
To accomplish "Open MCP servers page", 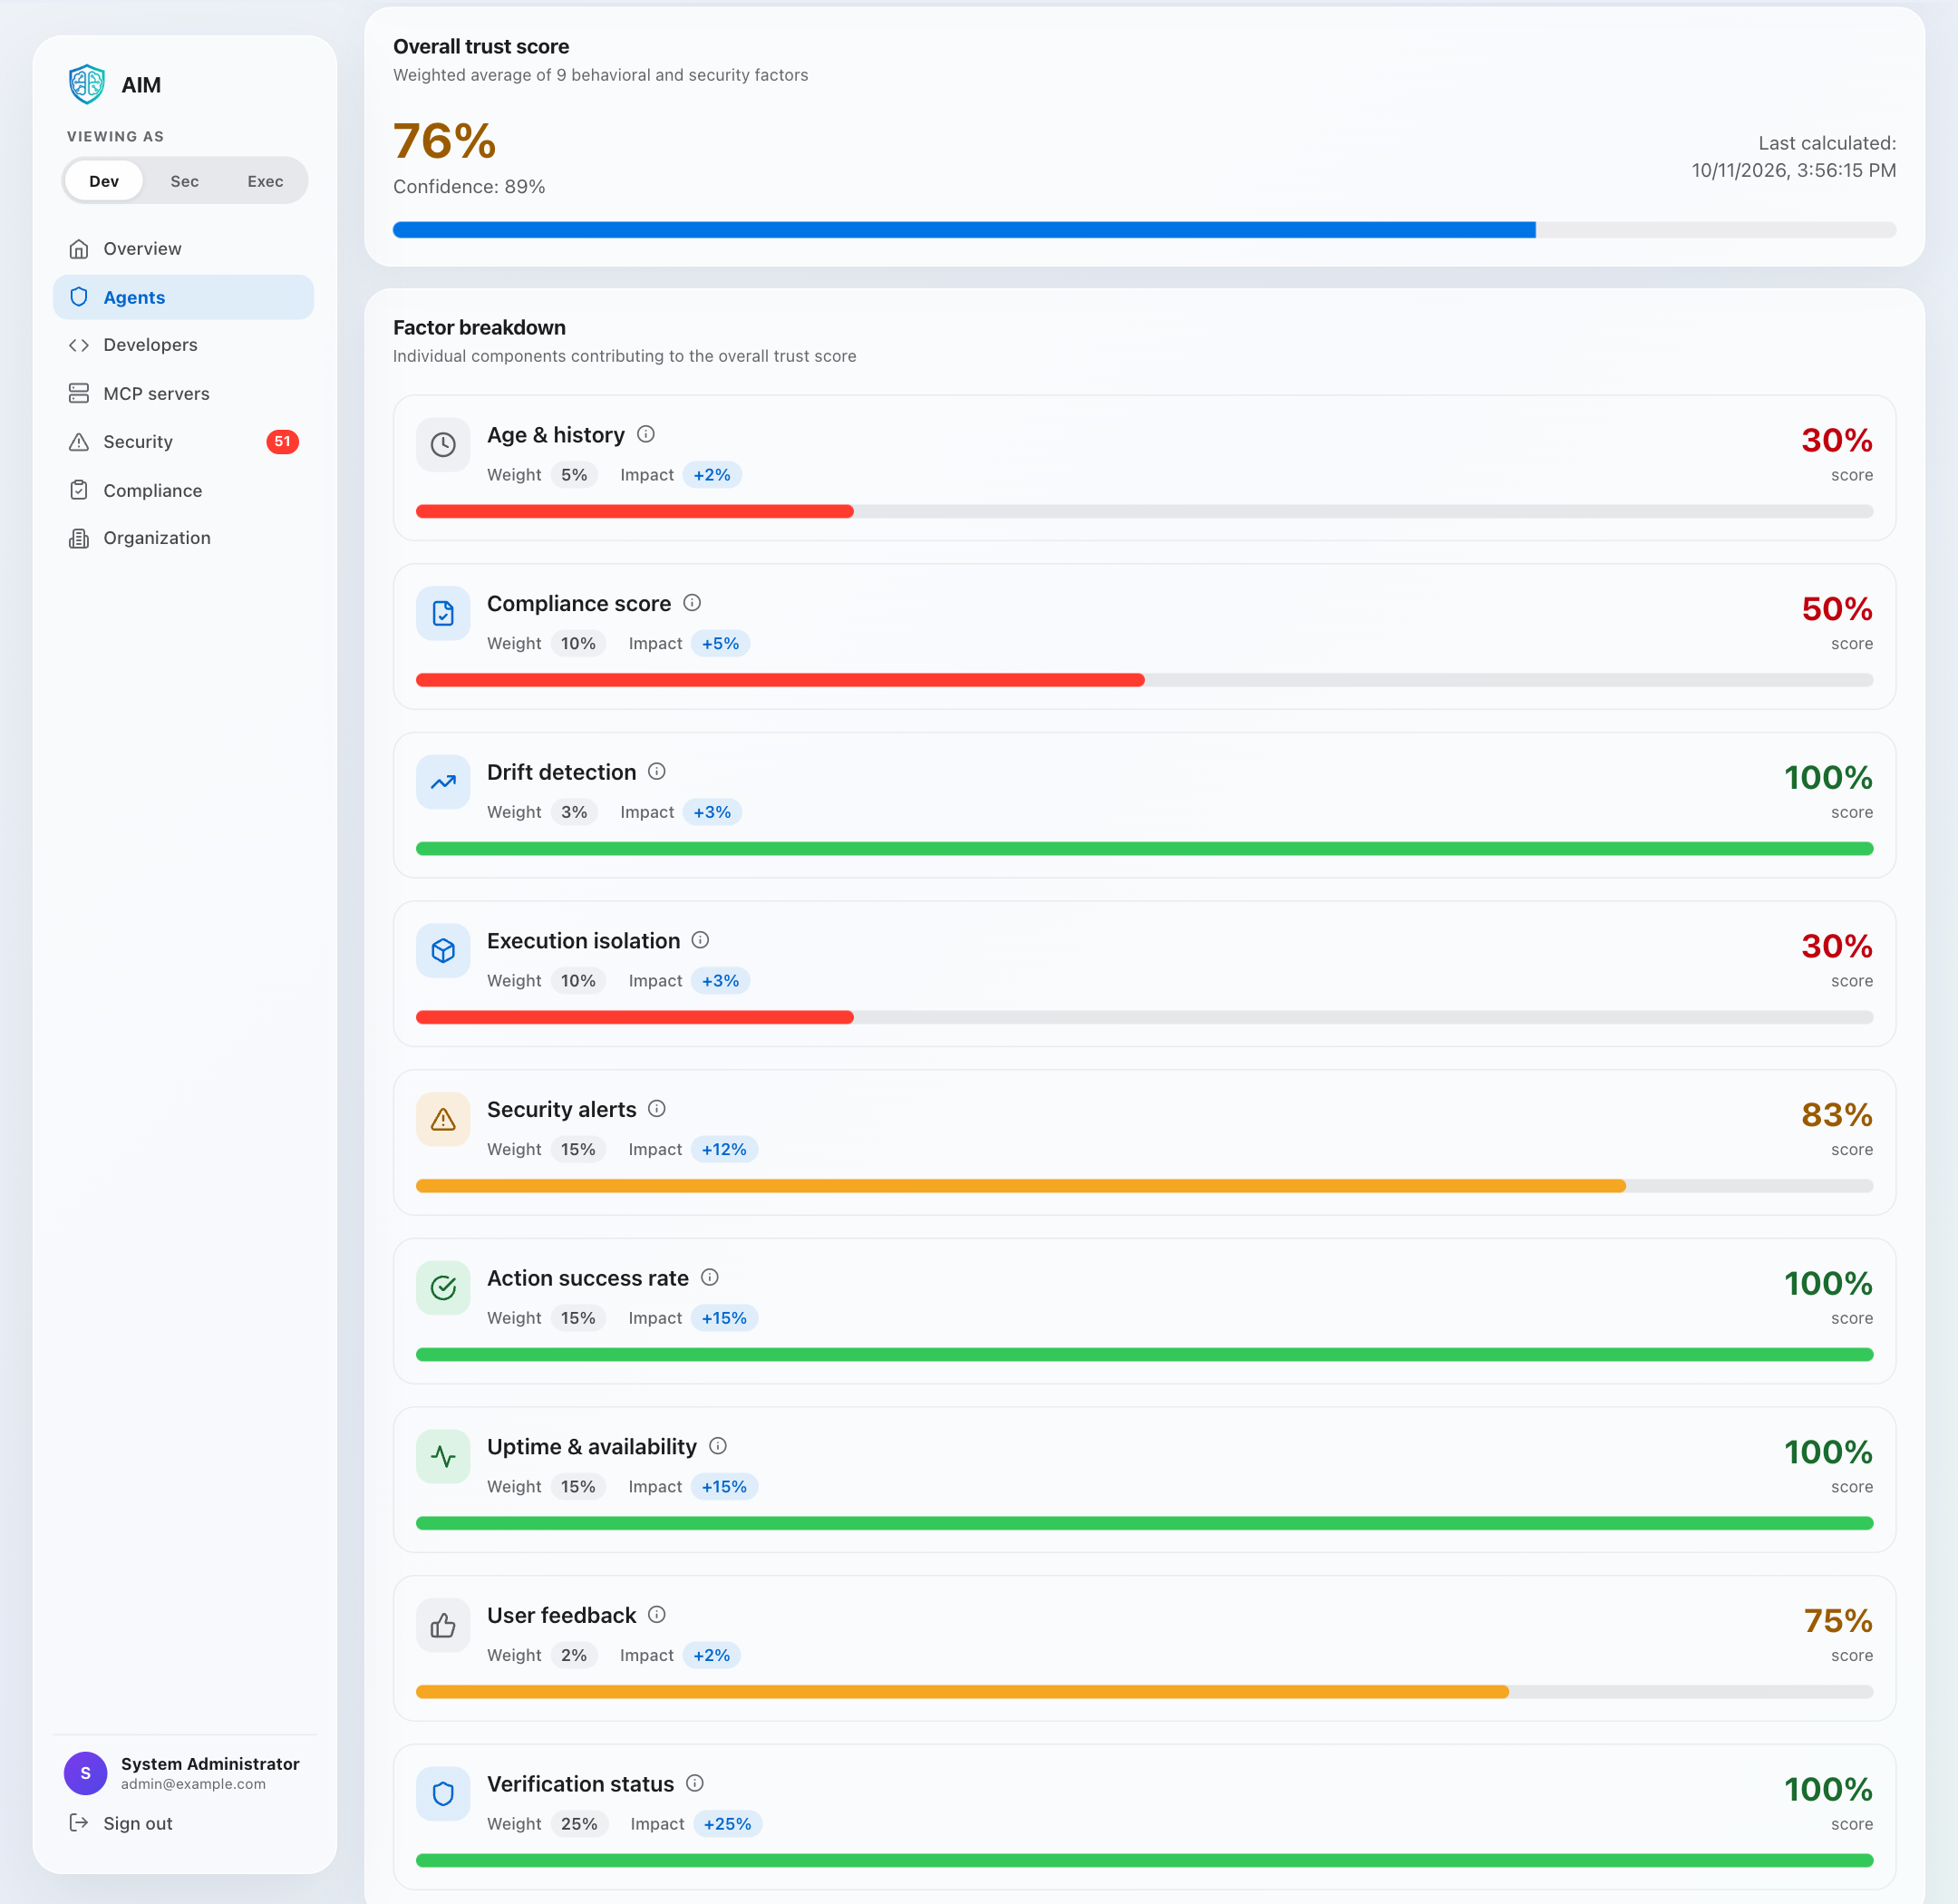I will pyautogui.click(x=184, y=394).
